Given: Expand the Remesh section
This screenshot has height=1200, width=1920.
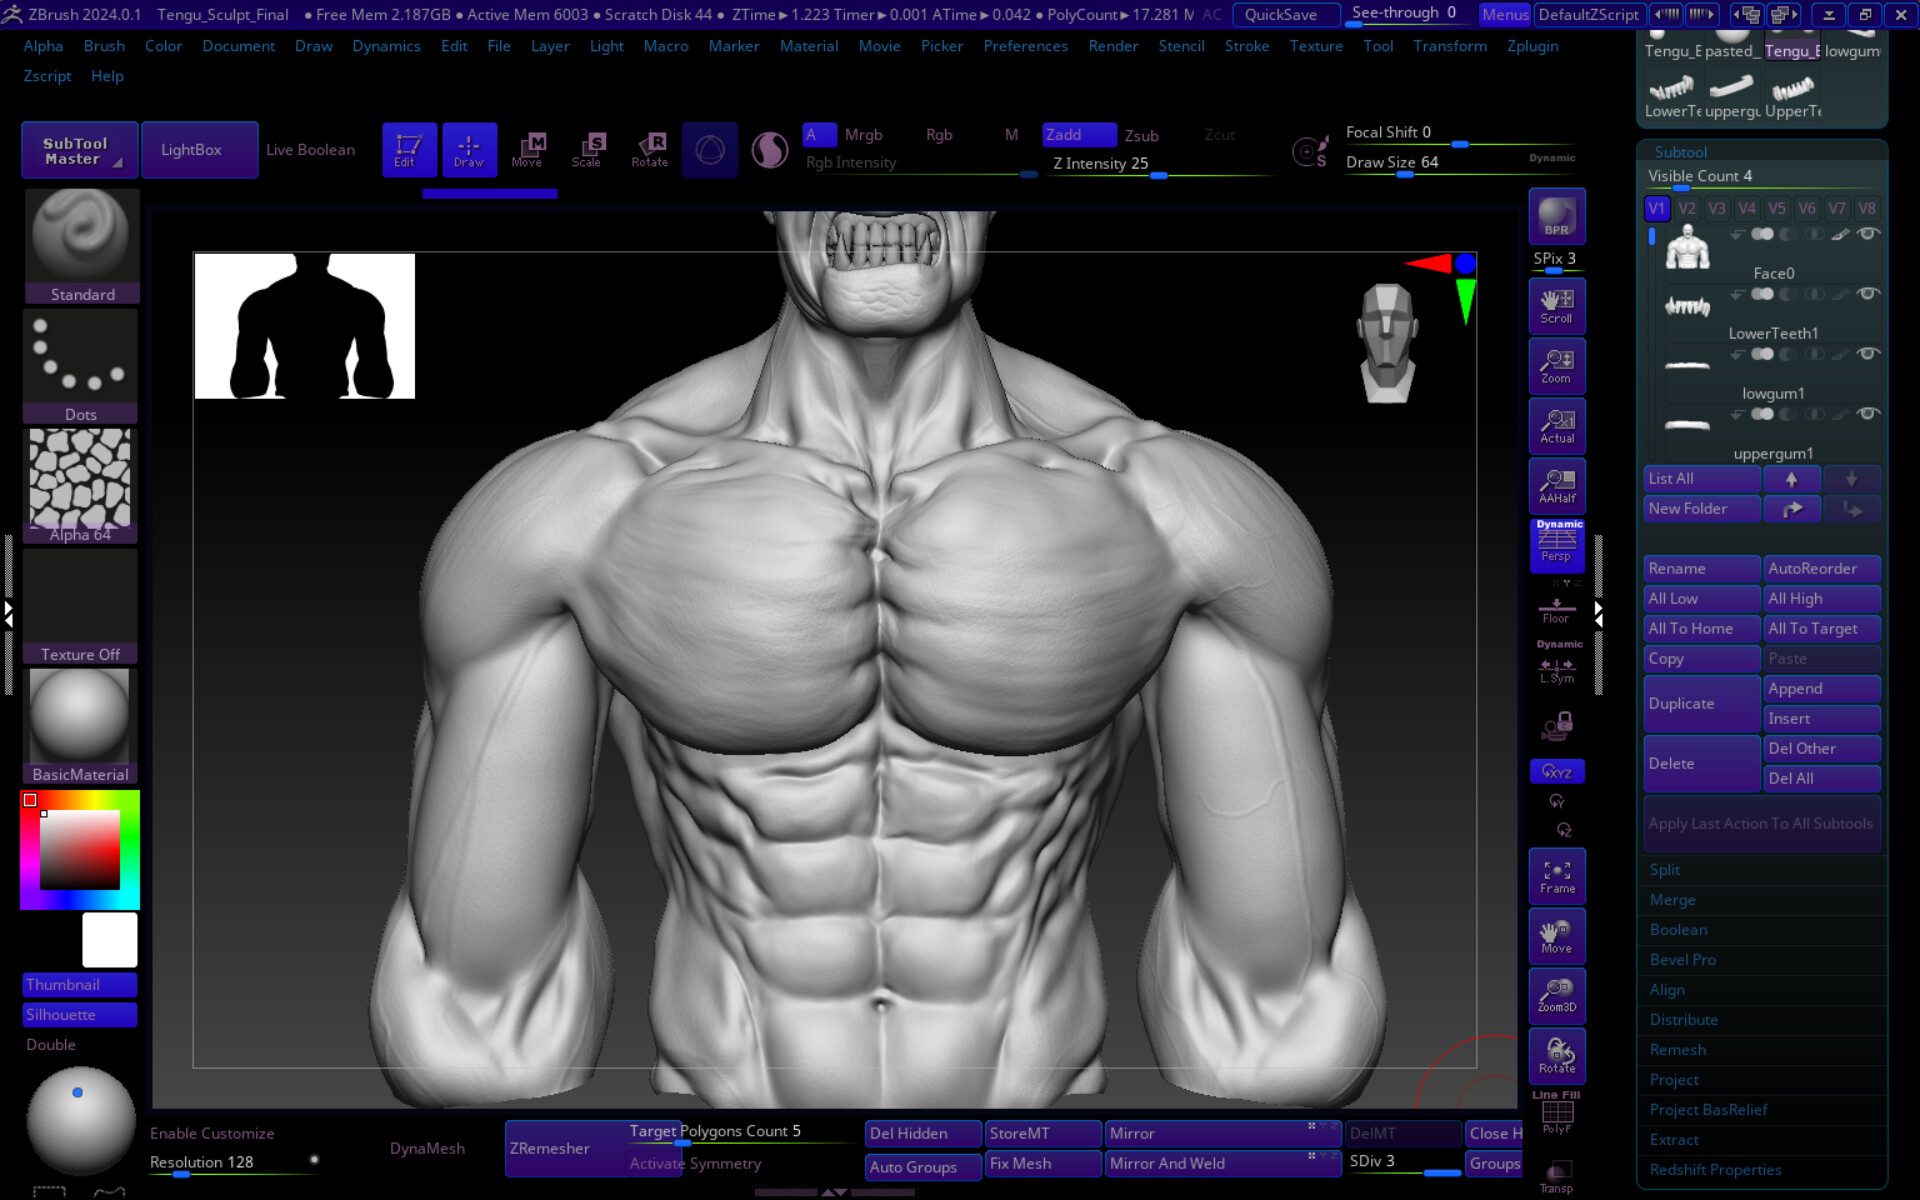Looking at the screenshot, I should click(1677, 1050).
